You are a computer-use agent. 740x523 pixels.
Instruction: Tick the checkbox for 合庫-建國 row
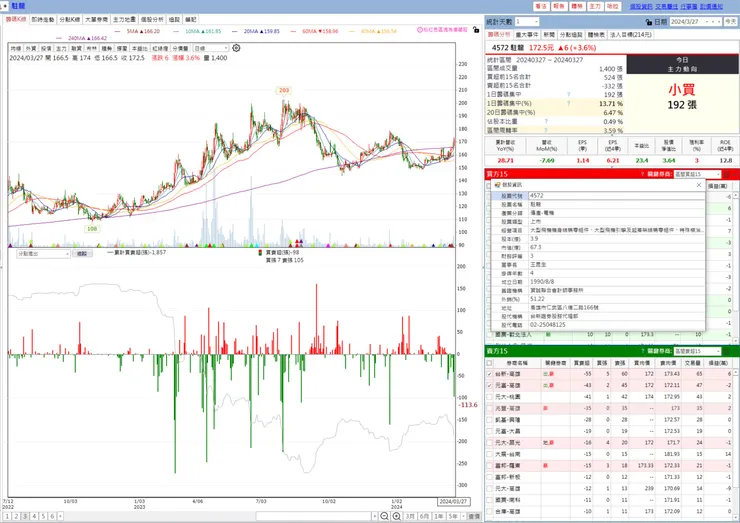tap(489, 511)
